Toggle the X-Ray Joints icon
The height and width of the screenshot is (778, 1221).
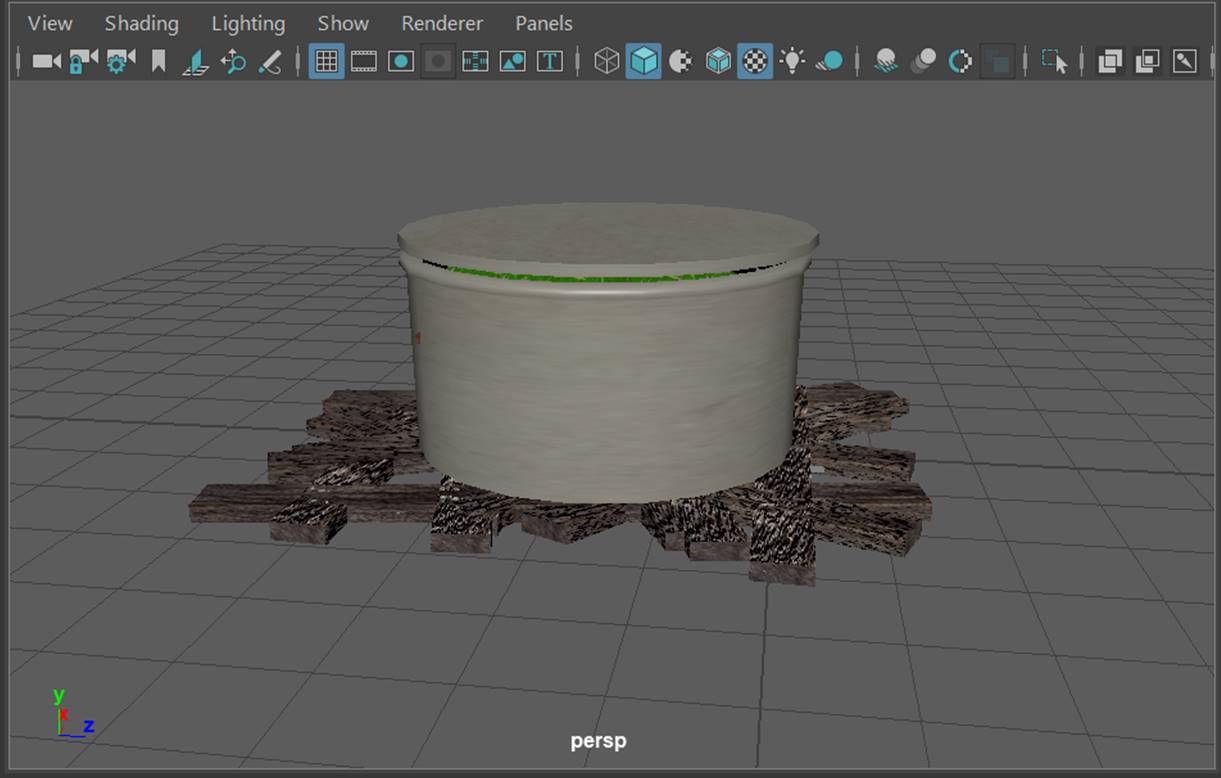tap(1184, 61)
